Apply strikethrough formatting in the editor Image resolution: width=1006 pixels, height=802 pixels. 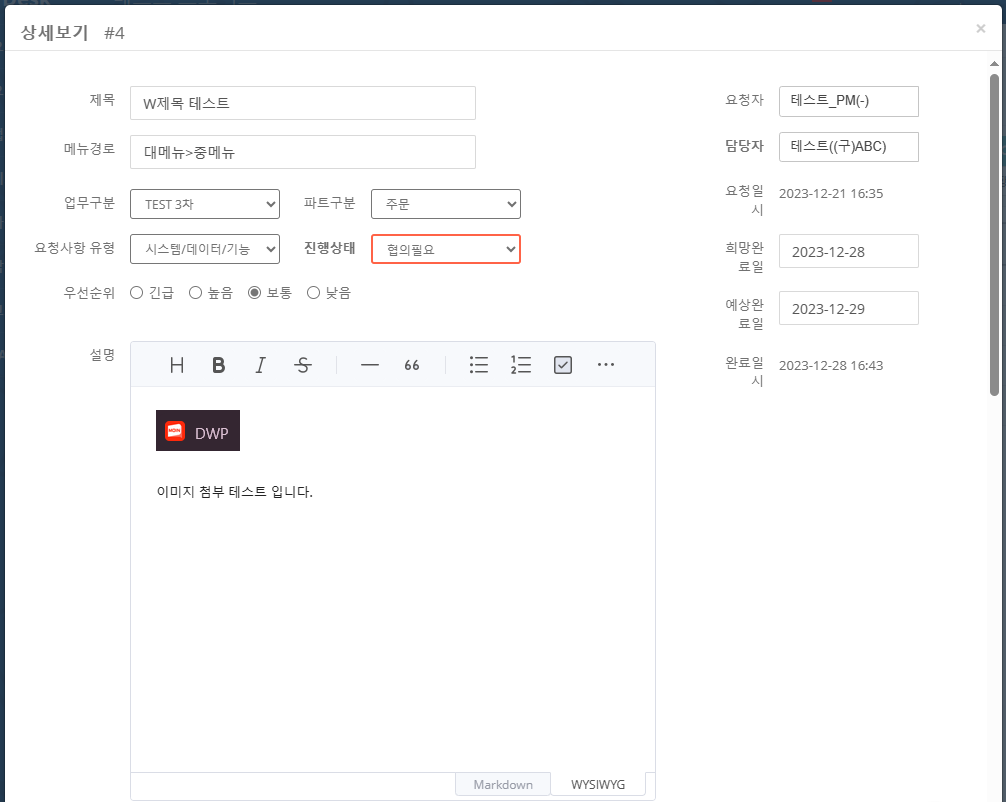302,365
